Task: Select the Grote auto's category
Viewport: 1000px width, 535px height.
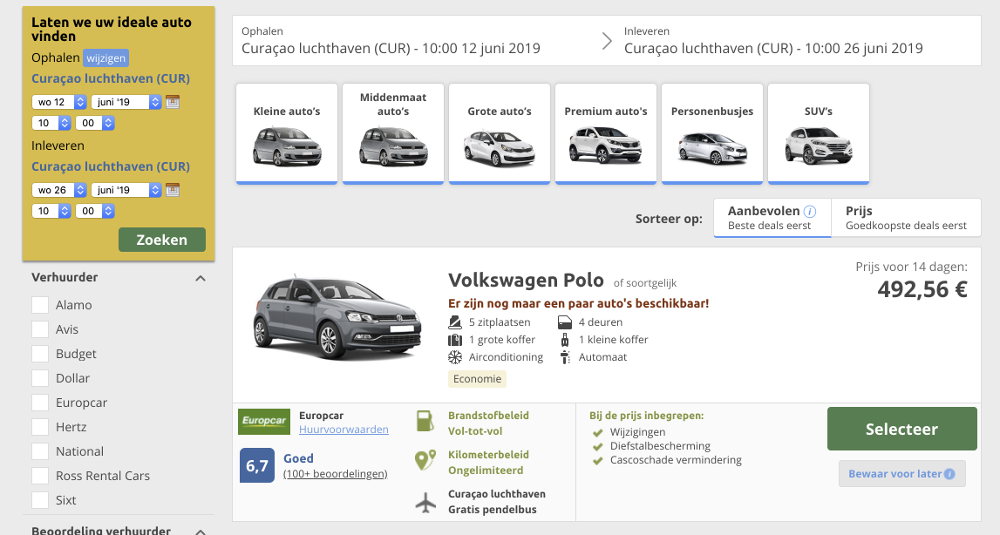Action: point(499,134)
